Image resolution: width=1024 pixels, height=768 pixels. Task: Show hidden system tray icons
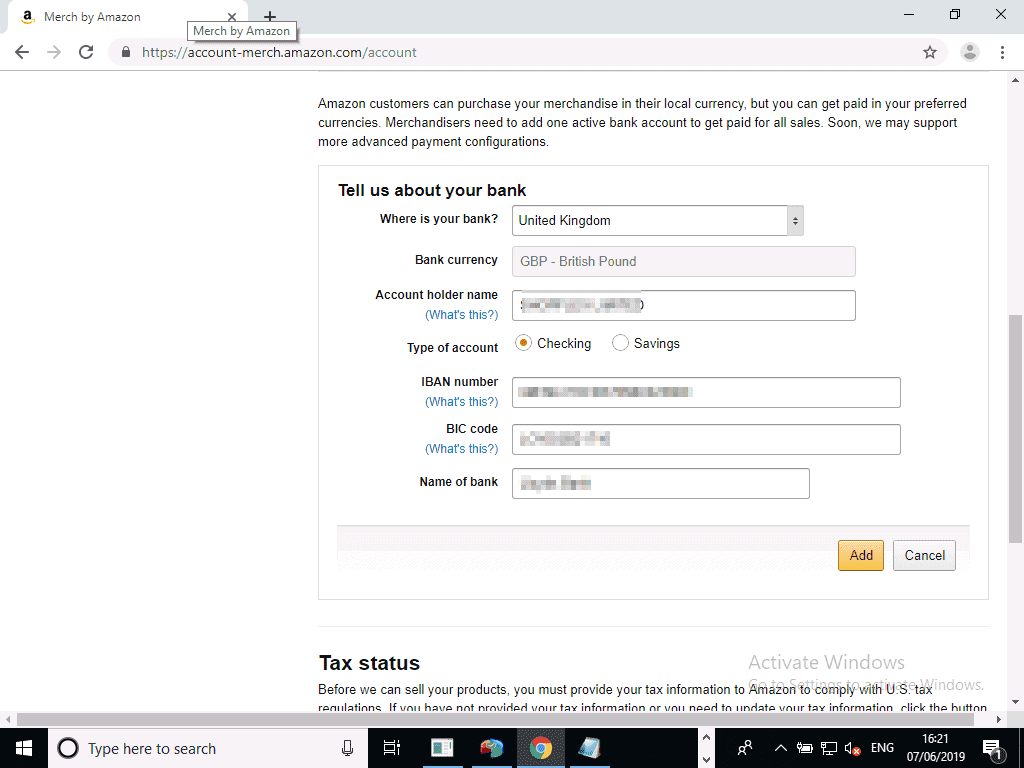(780, 748)
